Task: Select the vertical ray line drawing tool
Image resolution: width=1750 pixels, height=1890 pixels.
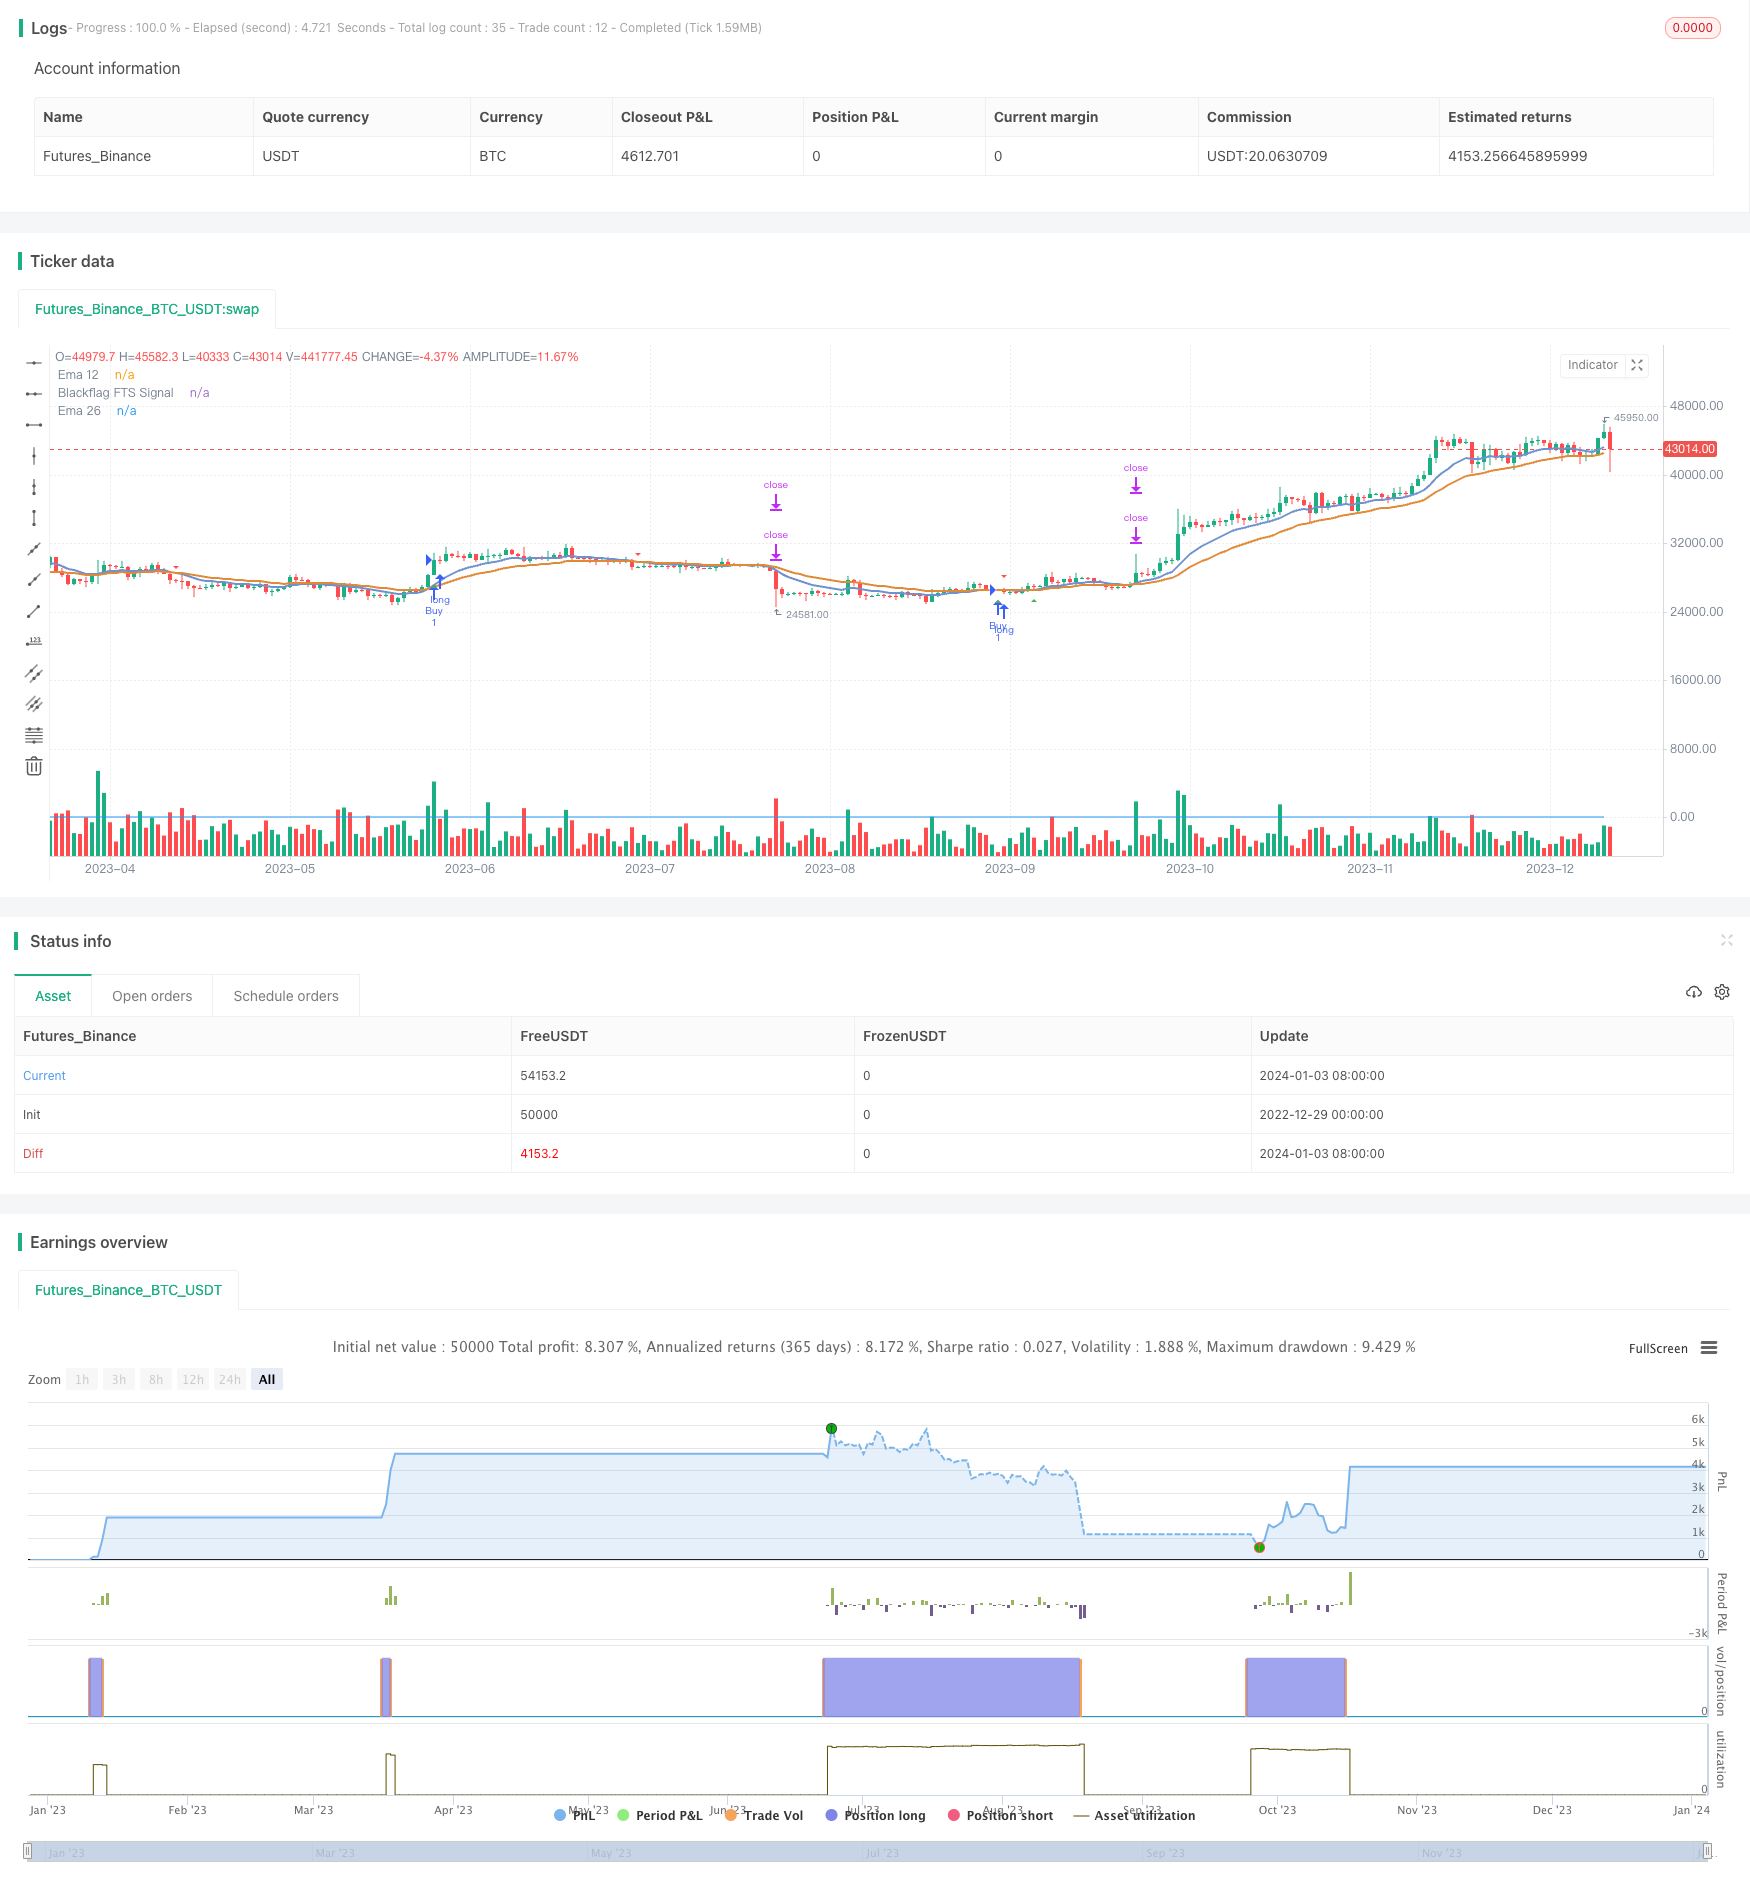Action: [x=34, y=487]
